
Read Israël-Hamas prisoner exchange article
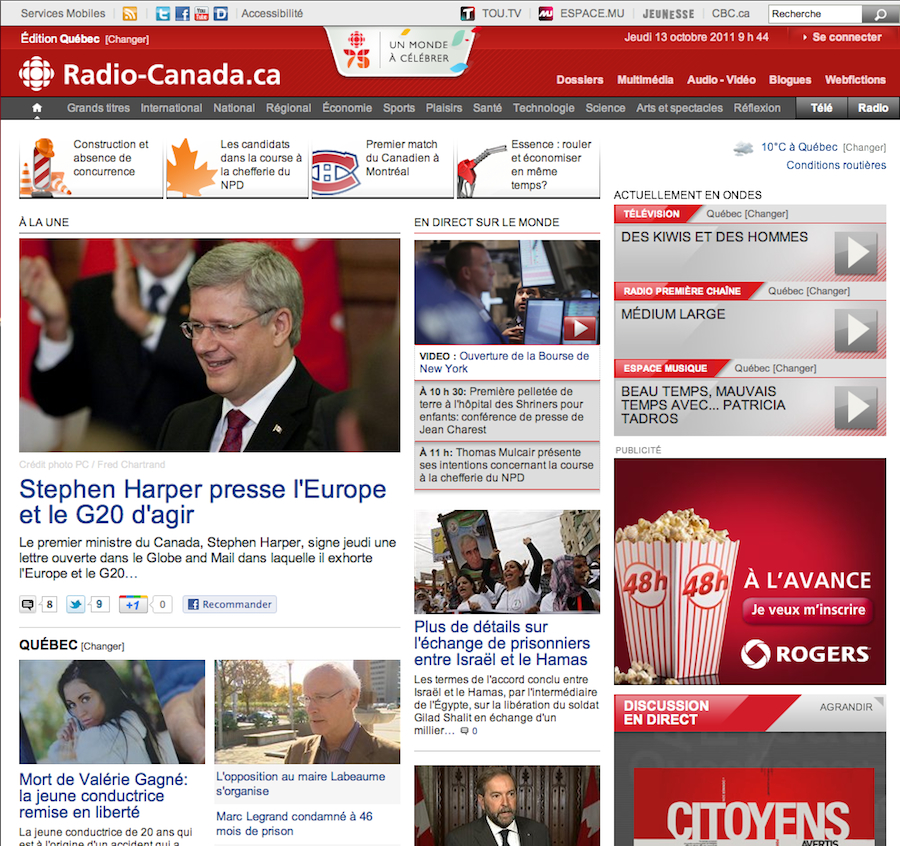[x=501, y=643]
